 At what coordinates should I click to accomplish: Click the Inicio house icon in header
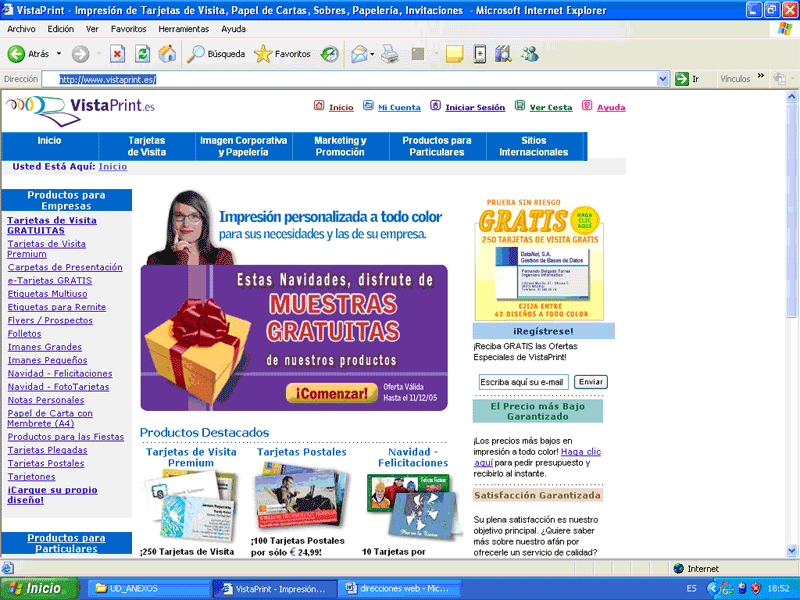click(319, 106)
